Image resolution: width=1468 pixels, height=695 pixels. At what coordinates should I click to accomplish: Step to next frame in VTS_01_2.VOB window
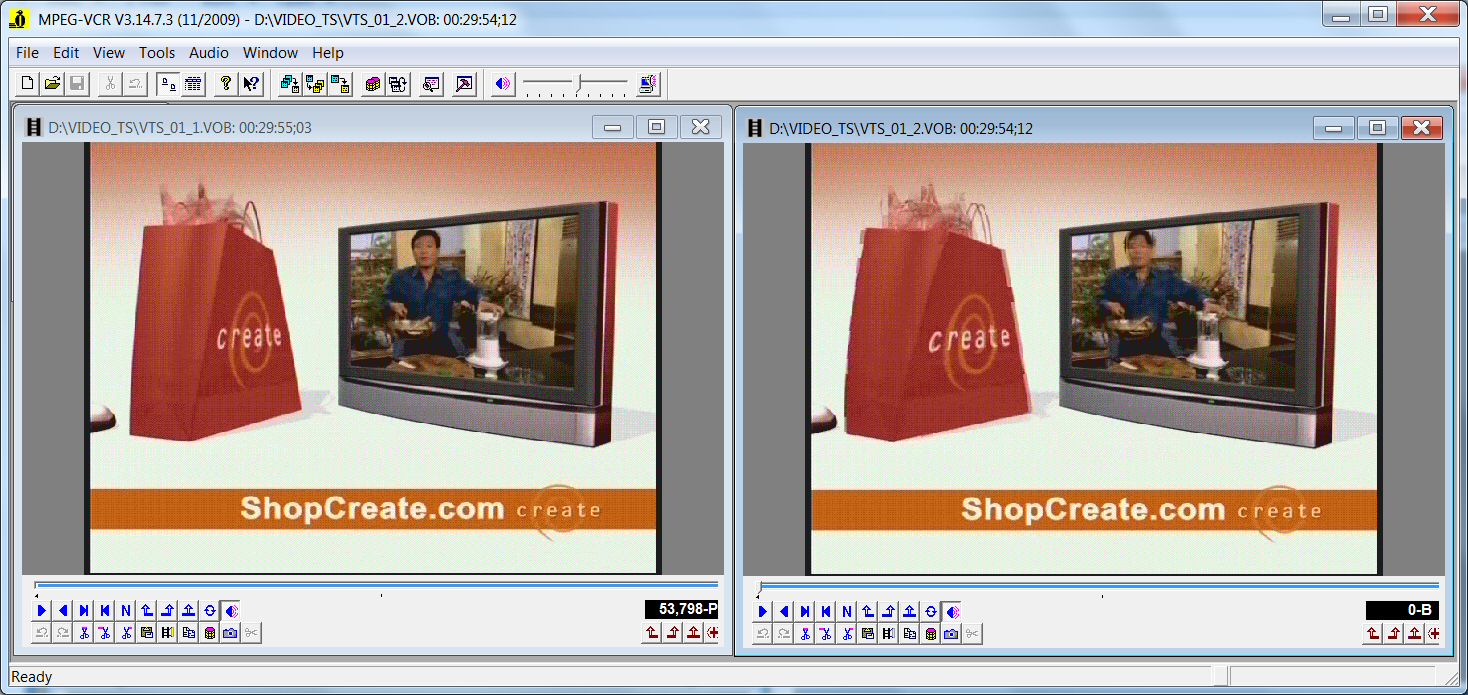pos(804,610)
